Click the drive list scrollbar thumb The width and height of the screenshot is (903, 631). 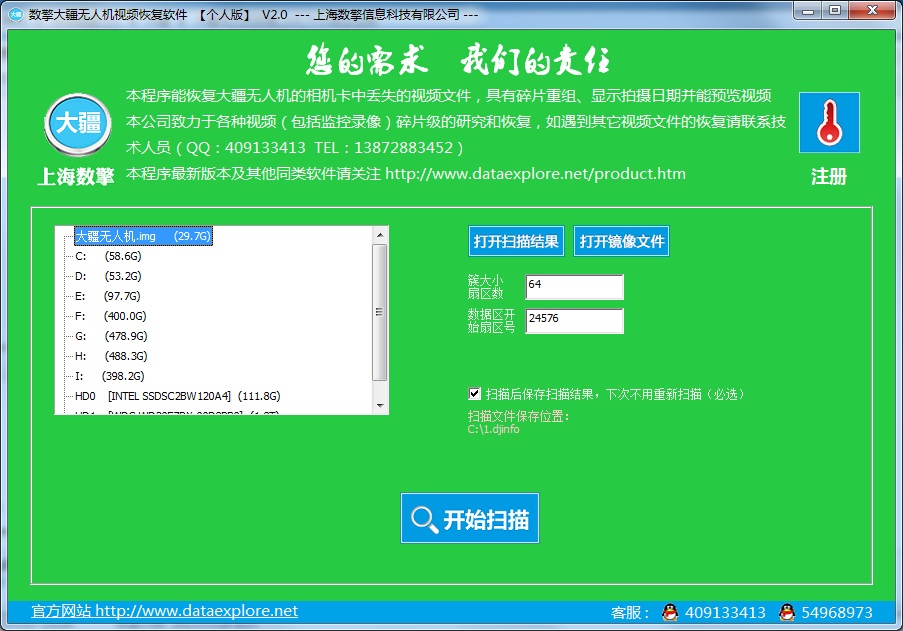point(380,312)
